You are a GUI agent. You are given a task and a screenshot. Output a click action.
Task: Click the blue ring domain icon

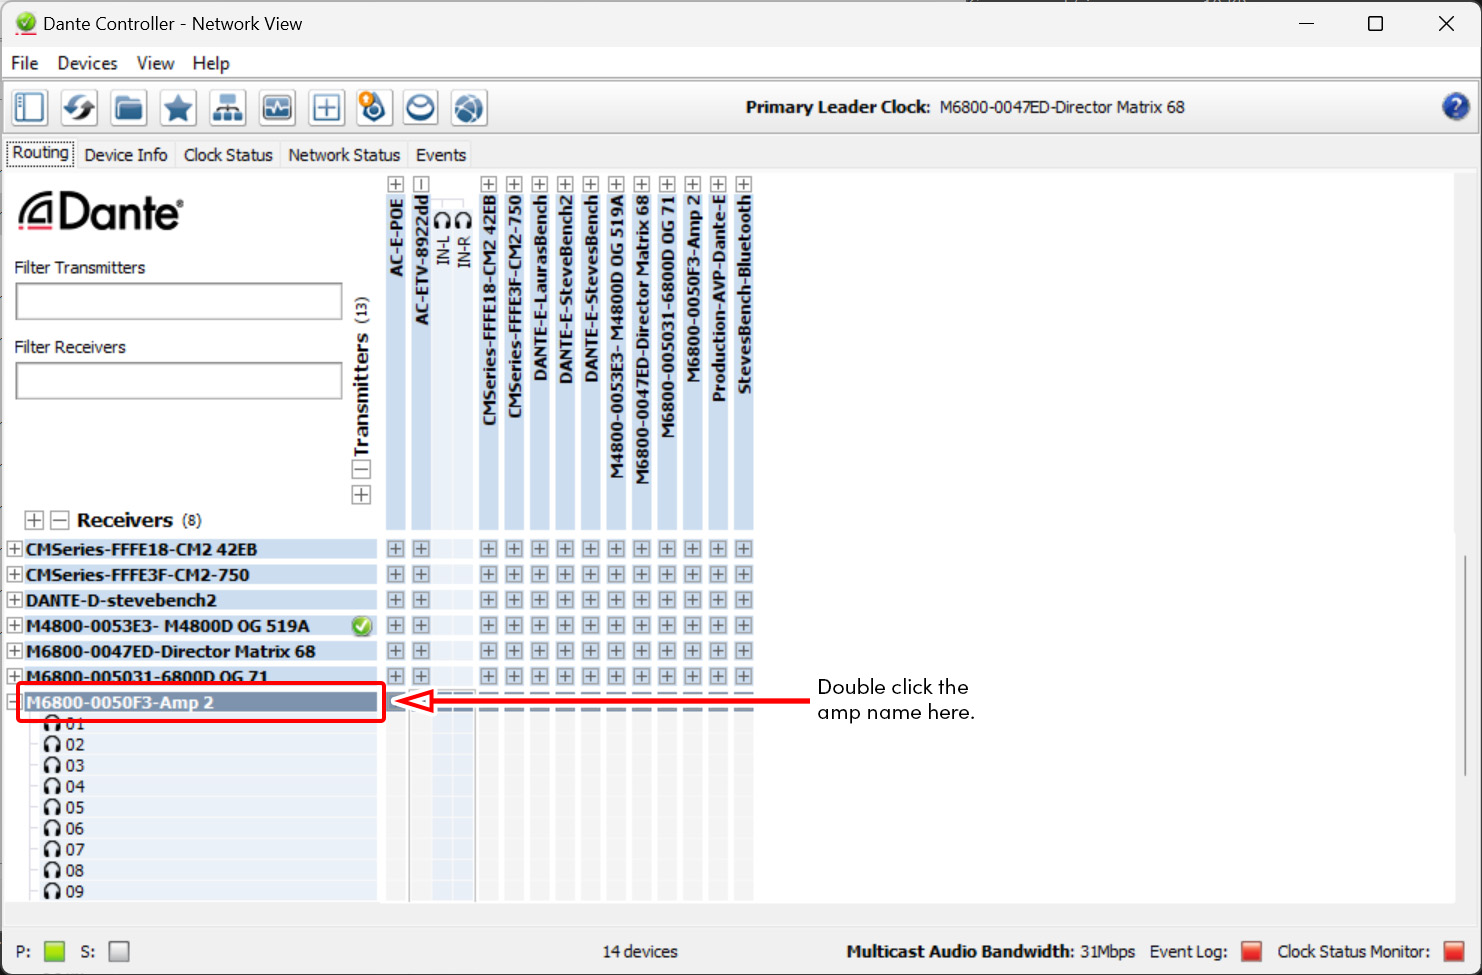pyautogui.click(x=420, y=107)
